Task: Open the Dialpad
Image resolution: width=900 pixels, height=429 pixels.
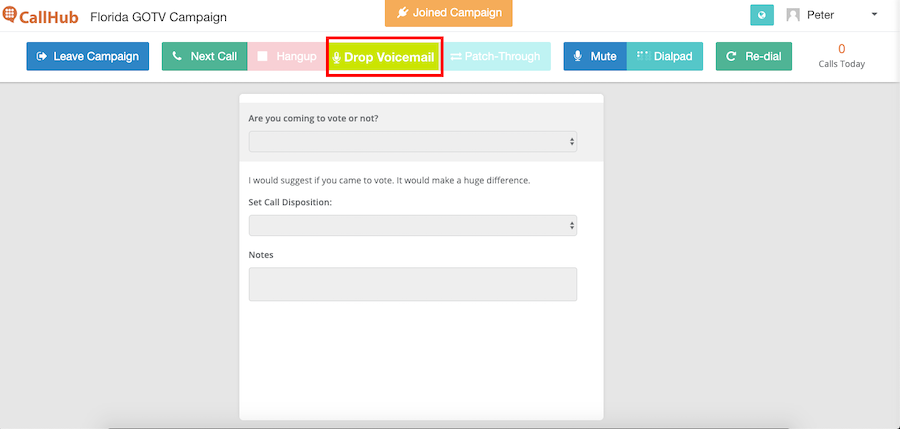Action: pos(665,56)
